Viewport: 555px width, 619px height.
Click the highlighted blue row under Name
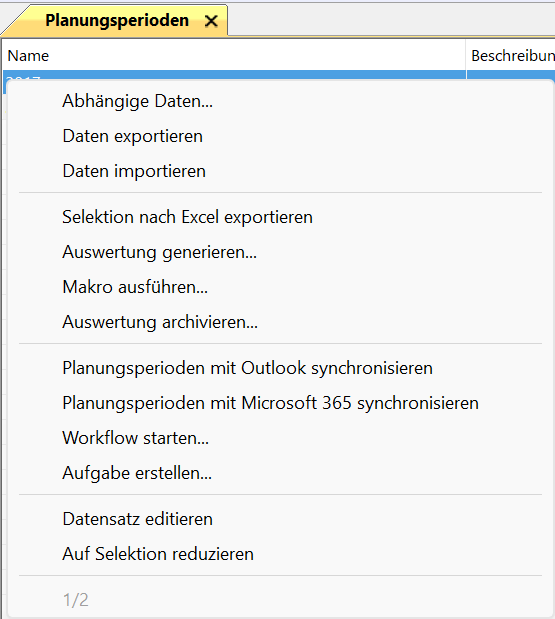point(234,75)
